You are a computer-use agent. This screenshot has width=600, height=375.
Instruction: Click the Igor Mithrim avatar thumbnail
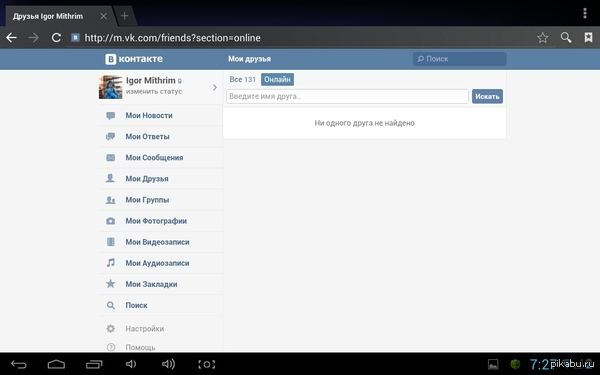point(111,87)
